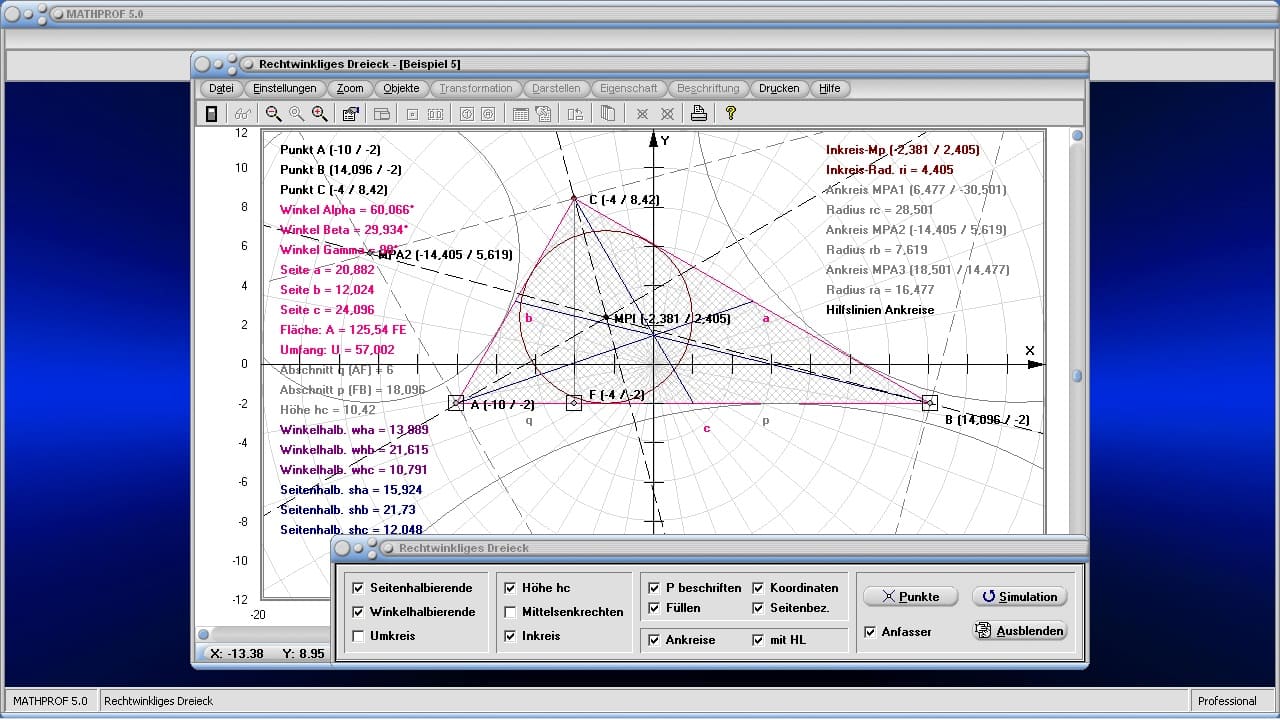Click the 'Professional' status bar entry

(x=1227, y=701)
